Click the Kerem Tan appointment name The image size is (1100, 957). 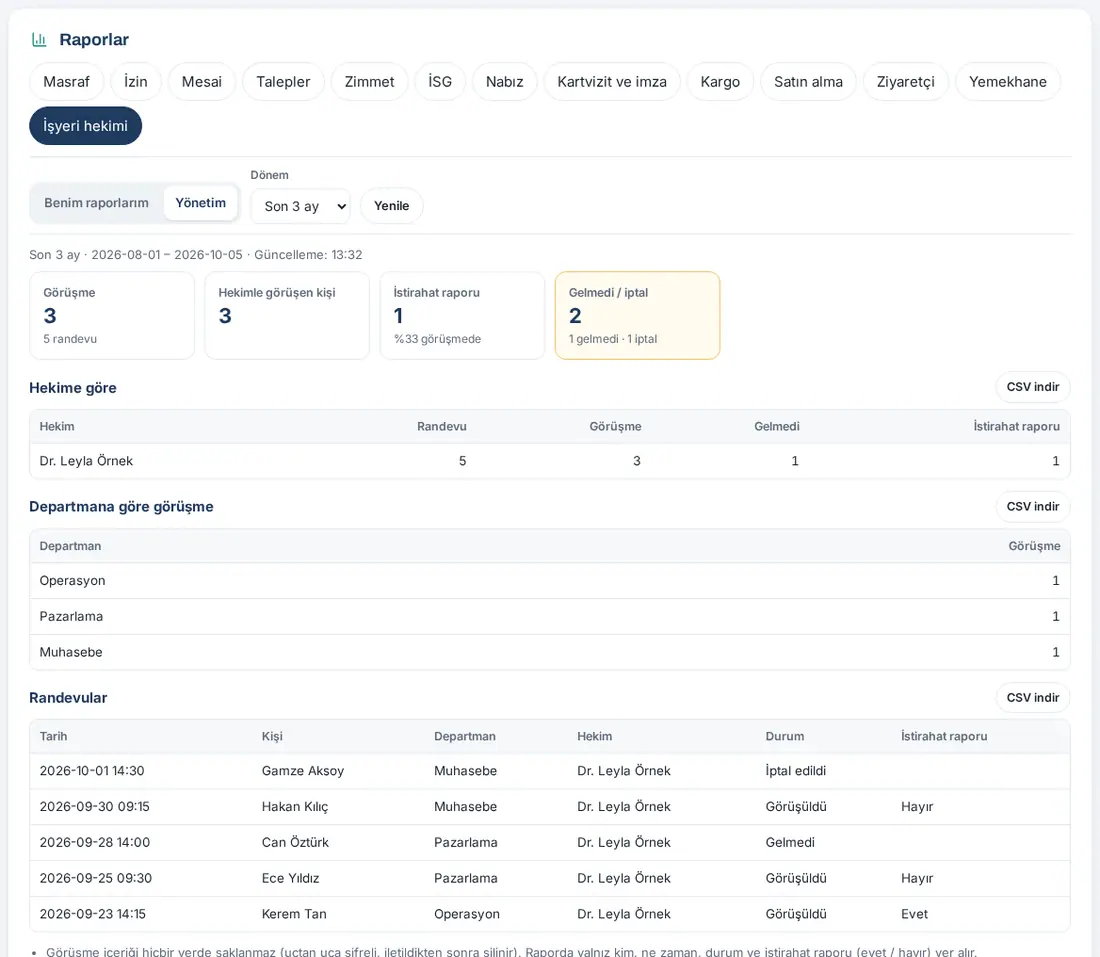point(294,914)
